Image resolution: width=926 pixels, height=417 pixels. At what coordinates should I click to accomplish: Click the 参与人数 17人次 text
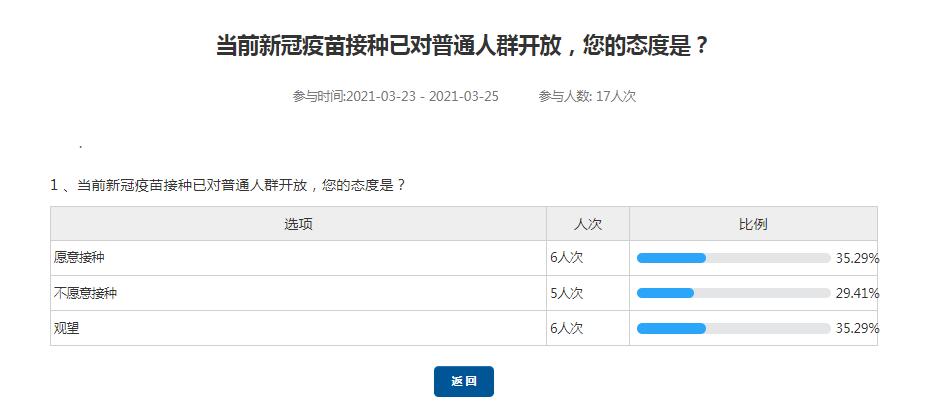tap(587, 96)
